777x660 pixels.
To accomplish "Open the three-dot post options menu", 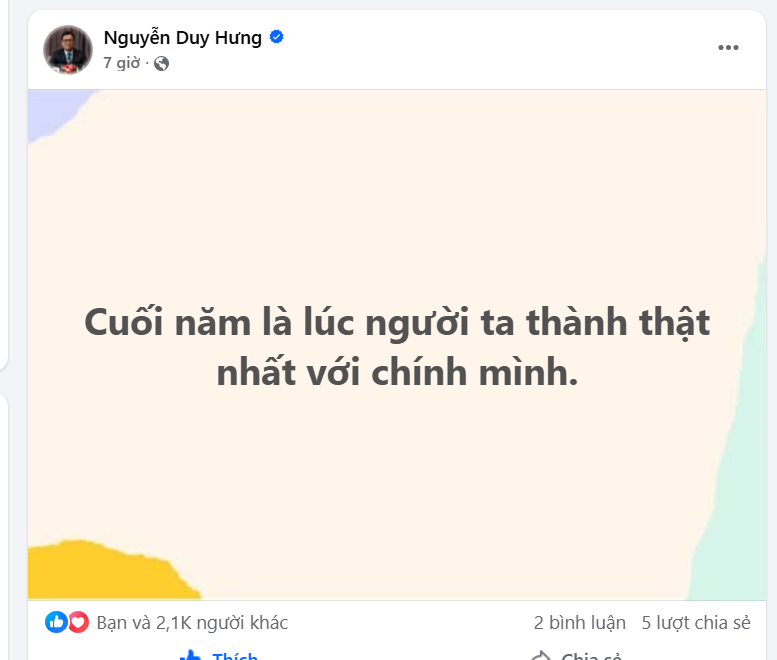I will click(728, 48).
